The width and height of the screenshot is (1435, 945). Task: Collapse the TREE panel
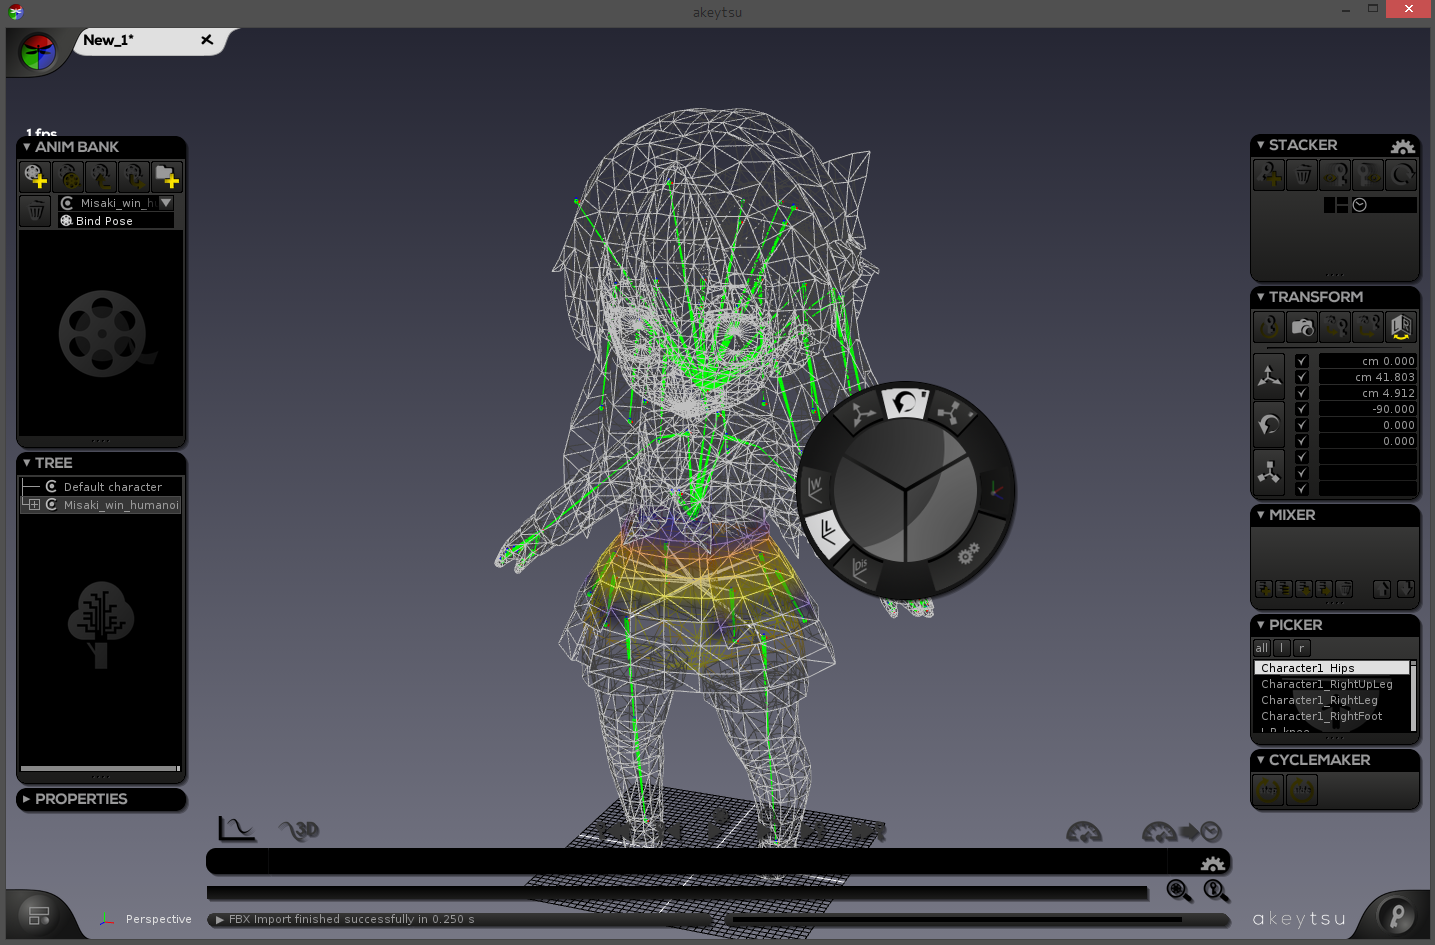click(x=27, y=463)
